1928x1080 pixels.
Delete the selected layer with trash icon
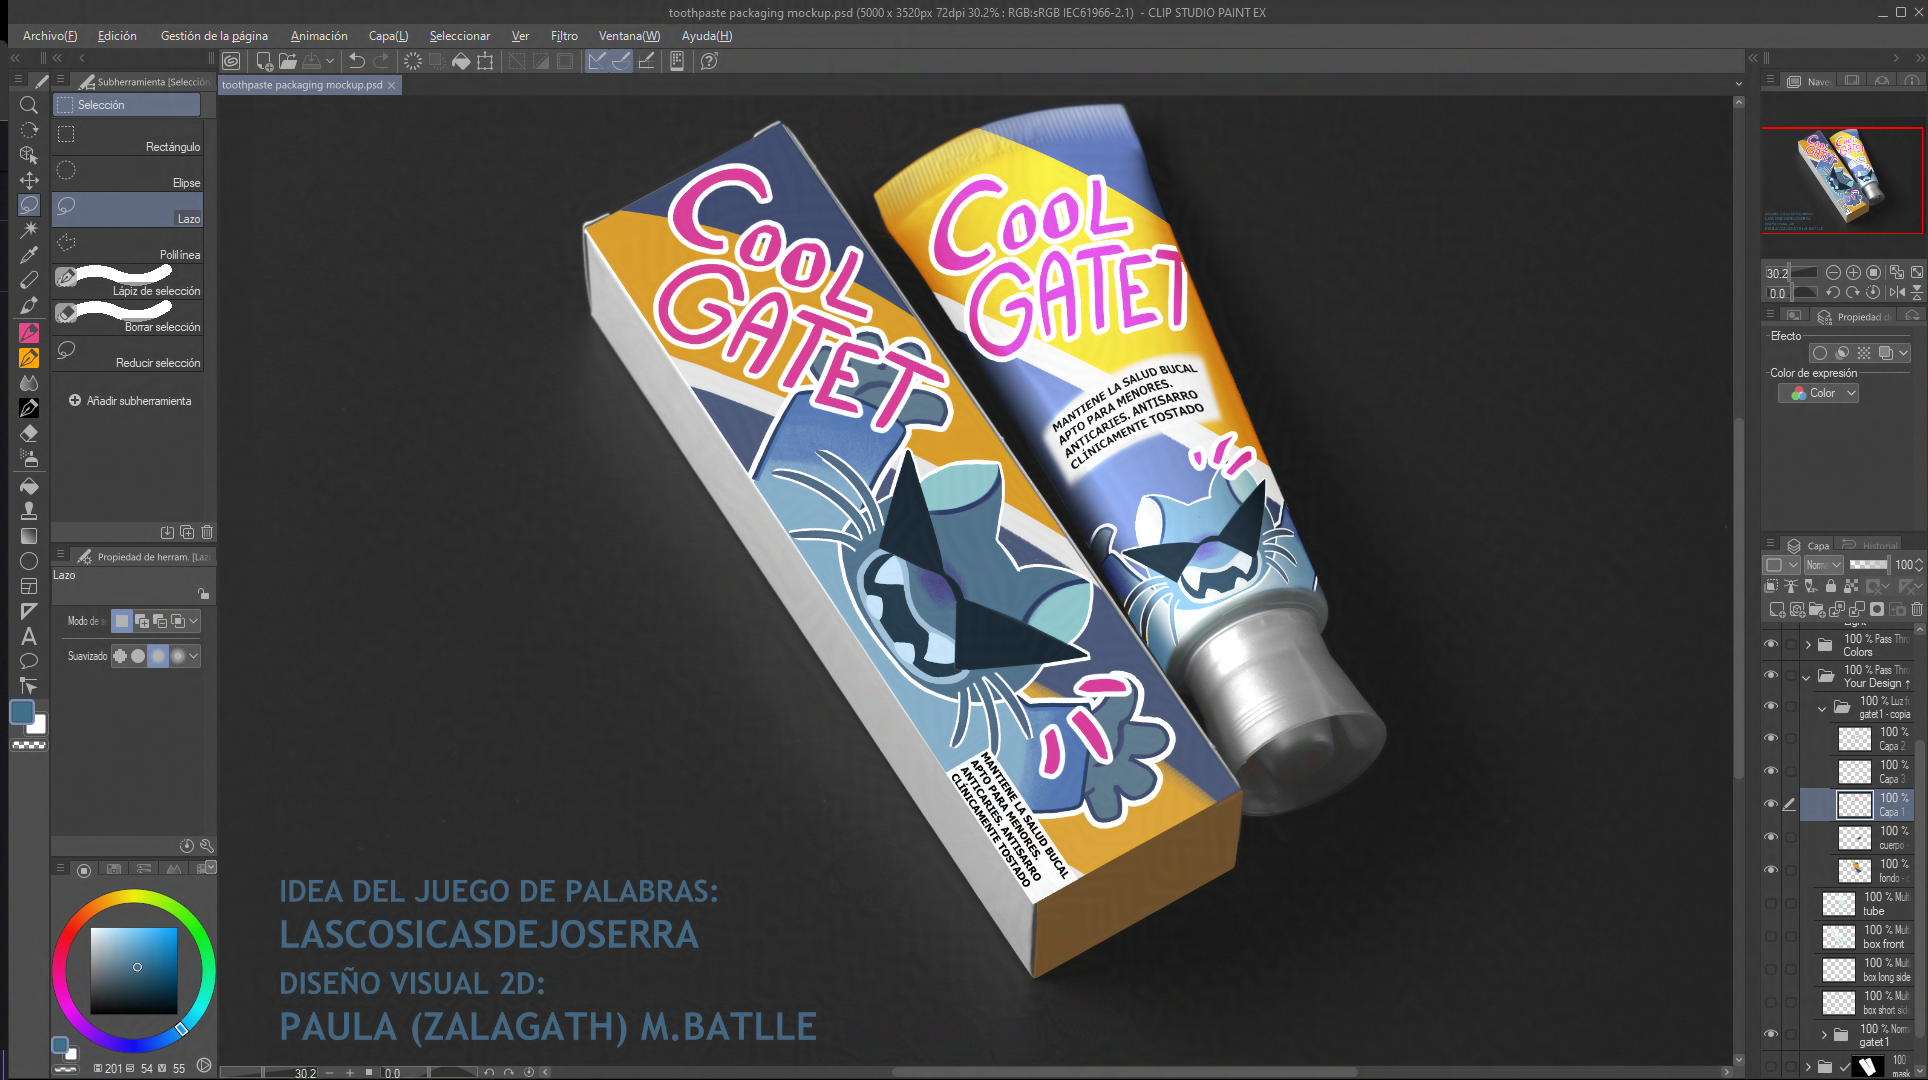pyautogui.click(x=1917, y=609)
